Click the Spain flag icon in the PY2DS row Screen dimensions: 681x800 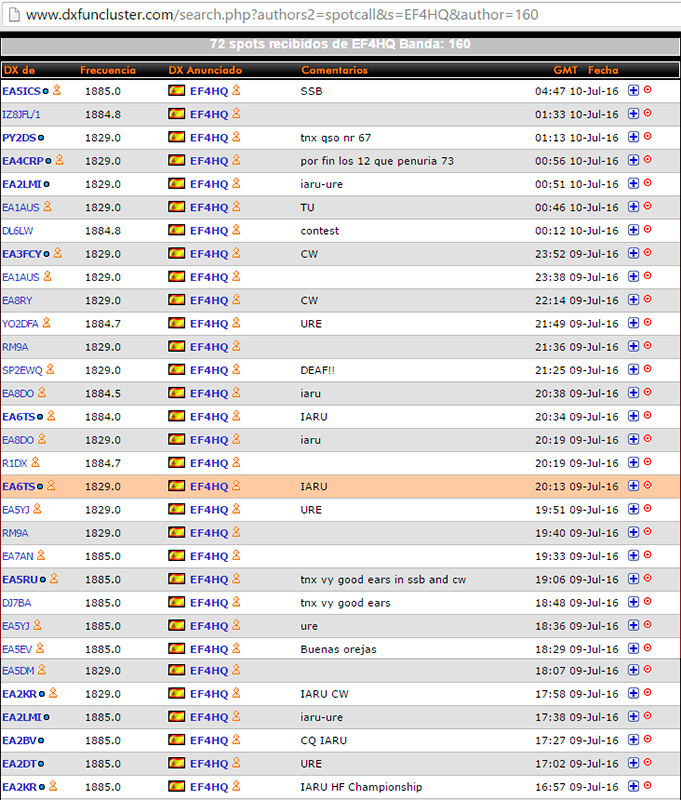point(176,137)
